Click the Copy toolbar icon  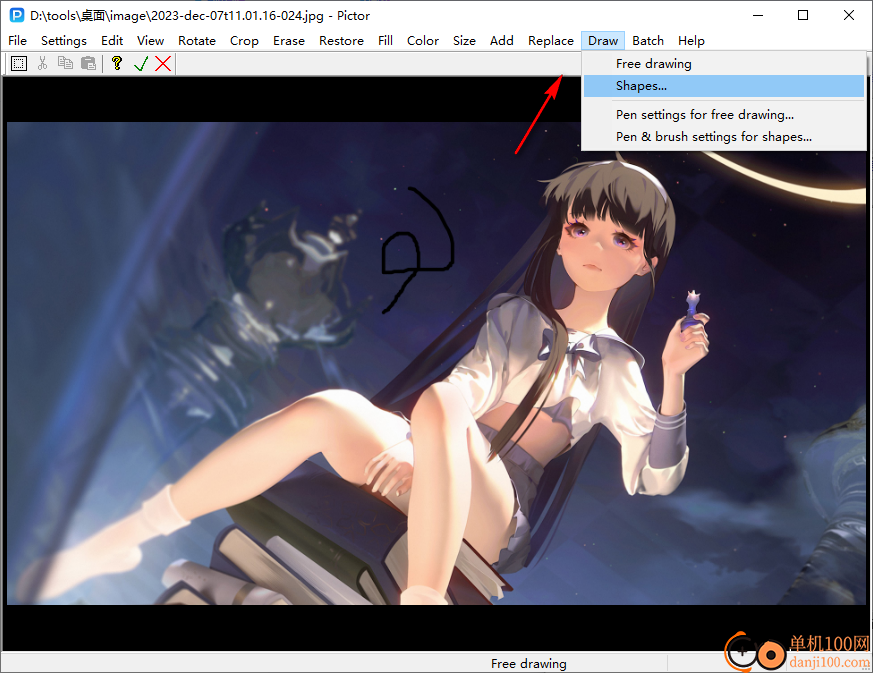pyautogui.click(x=65, y=63)
